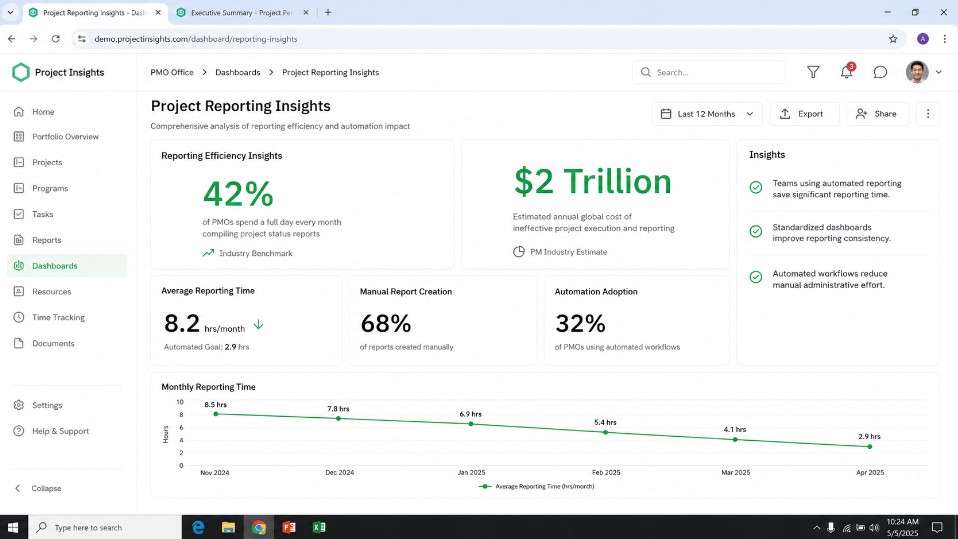Click the PM Industry Estimate pie icon

519,252
